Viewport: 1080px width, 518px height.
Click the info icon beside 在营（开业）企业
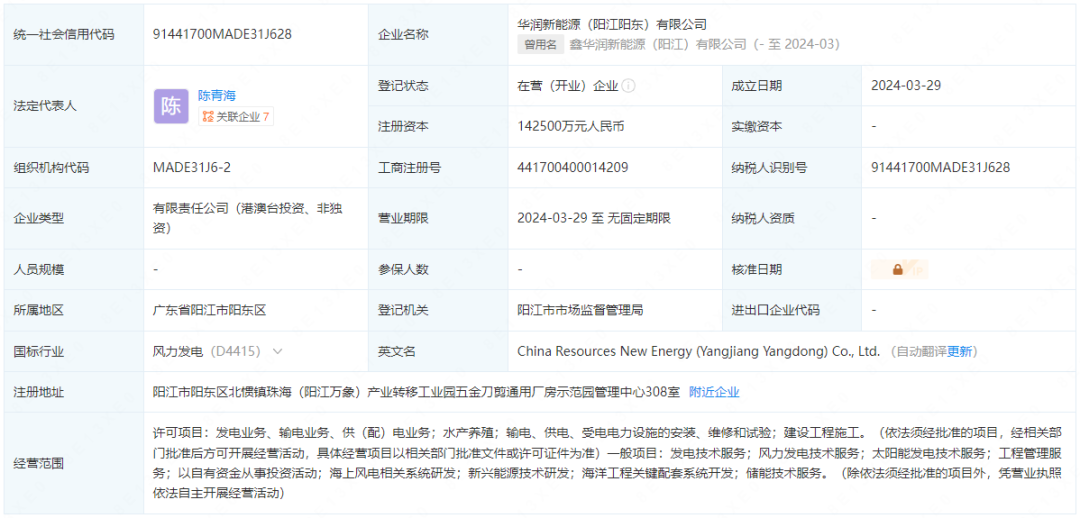[629, 86]
